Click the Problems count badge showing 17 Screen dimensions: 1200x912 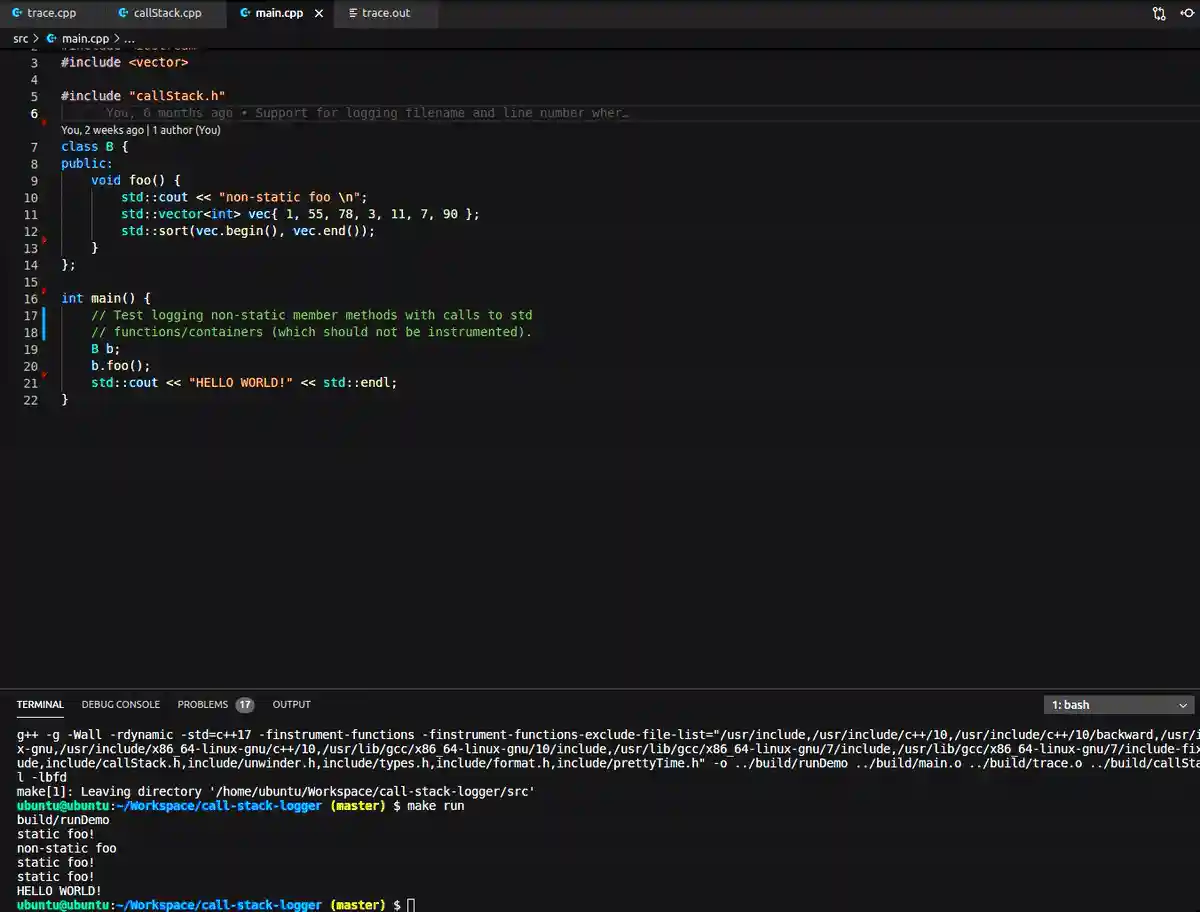(x=244, y=704)
